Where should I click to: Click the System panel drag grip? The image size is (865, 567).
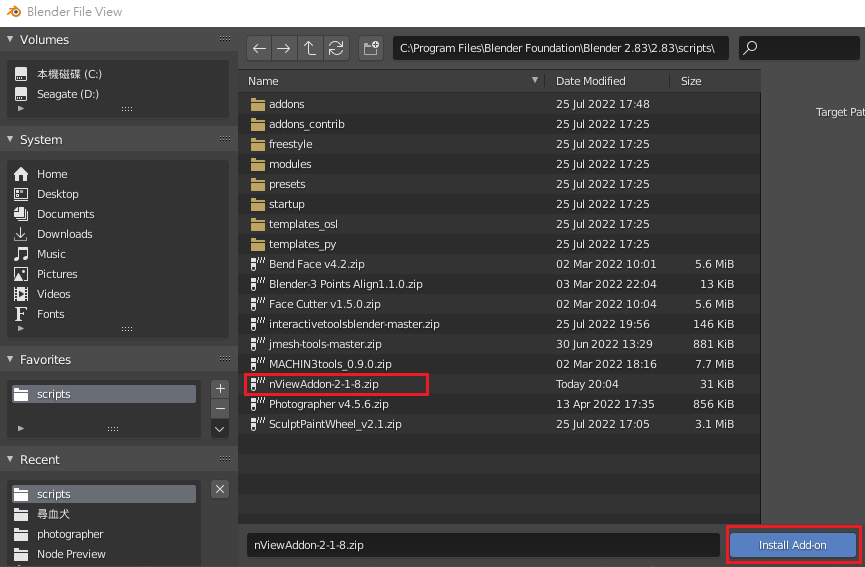pos(225,138)
